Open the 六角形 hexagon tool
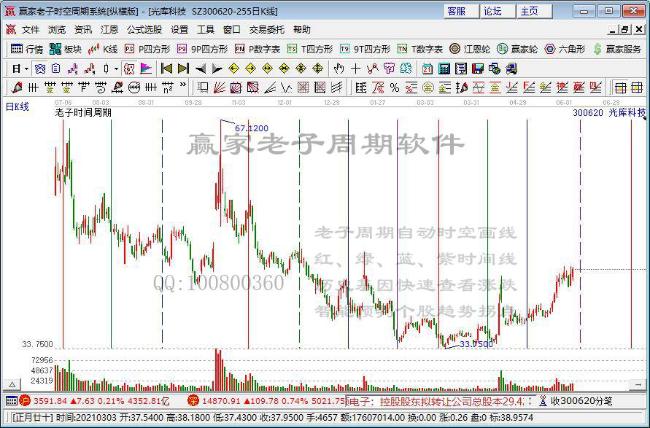650x428 pixels. pos(565,49)
